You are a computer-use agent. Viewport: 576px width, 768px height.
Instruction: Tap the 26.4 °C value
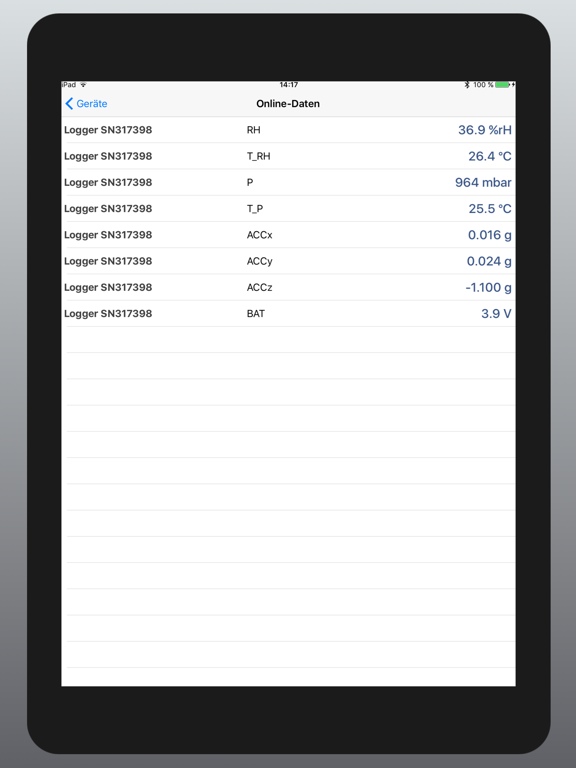489,156
